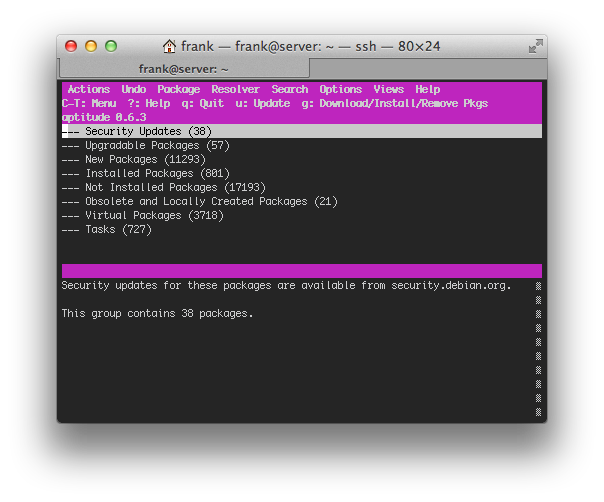Click the 'aptitude 0.6.3' version text
Image resolution: width=604 pixels, height=502 pixels.
click(x=104, y=118)
